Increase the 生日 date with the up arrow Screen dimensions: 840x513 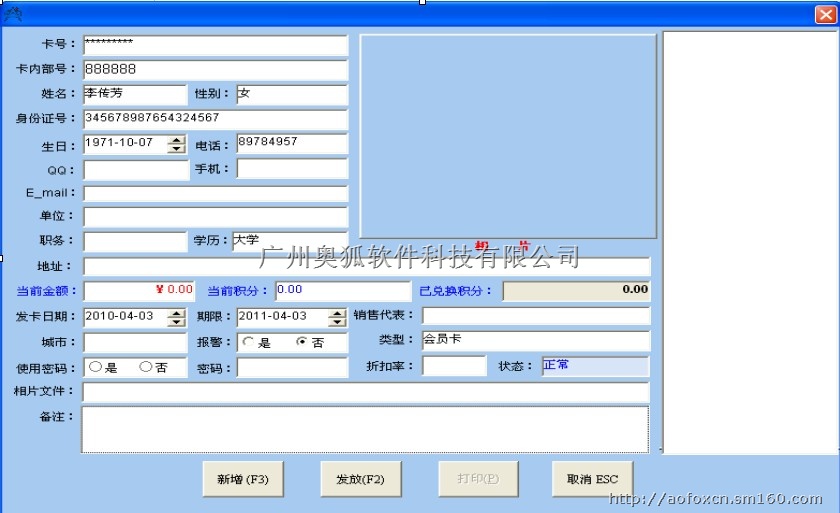tap(177, 140)
